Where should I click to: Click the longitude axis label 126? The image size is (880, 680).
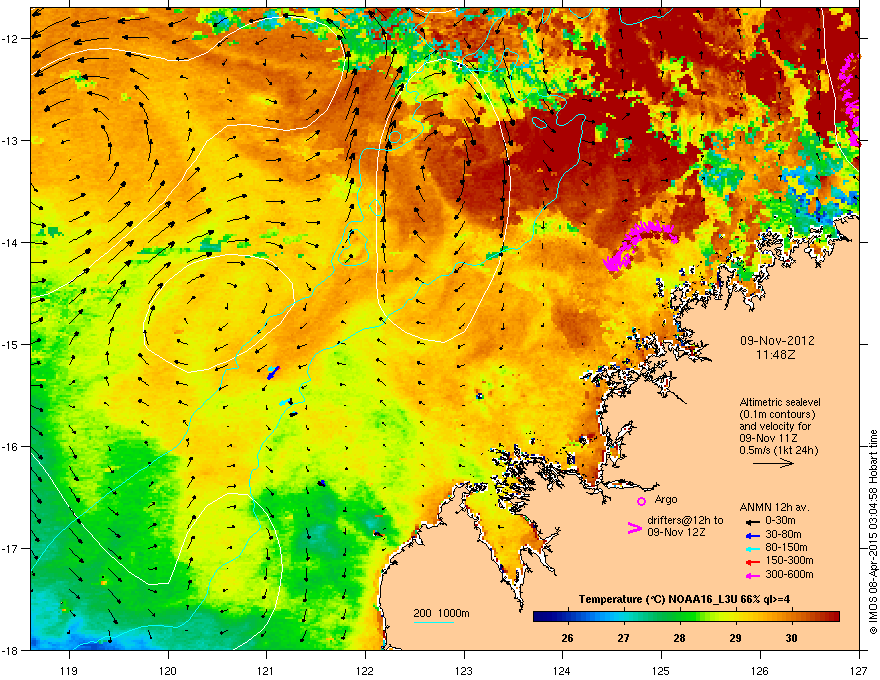760,670
